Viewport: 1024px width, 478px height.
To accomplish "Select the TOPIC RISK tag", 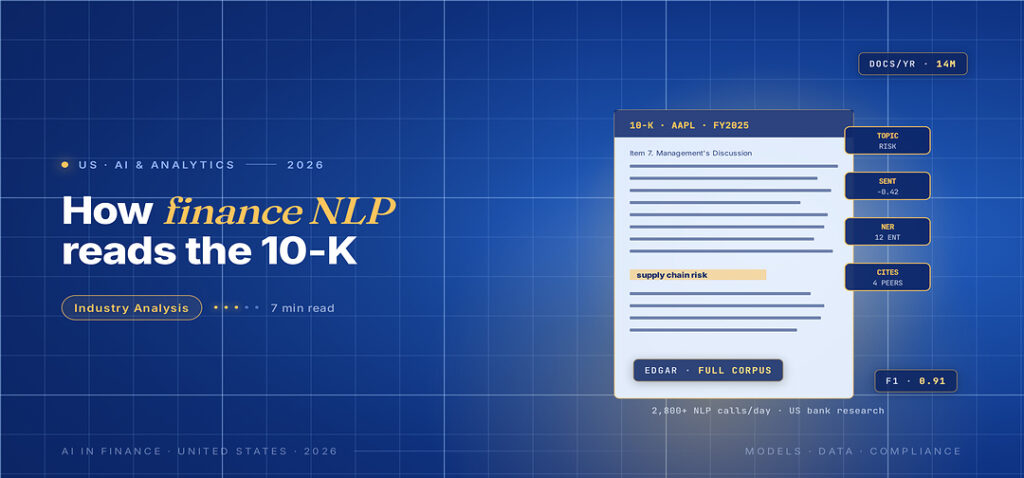I will pos(888,140).
